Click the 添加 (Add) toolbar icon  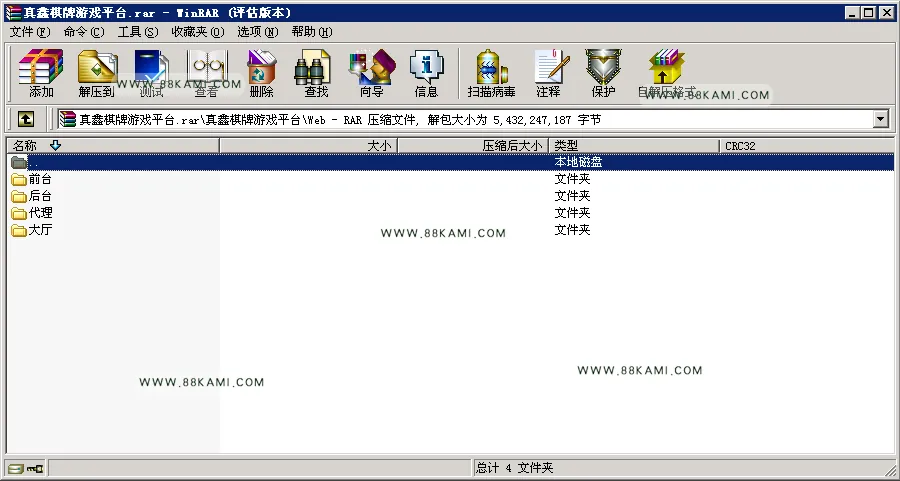(x=41, y=73)
